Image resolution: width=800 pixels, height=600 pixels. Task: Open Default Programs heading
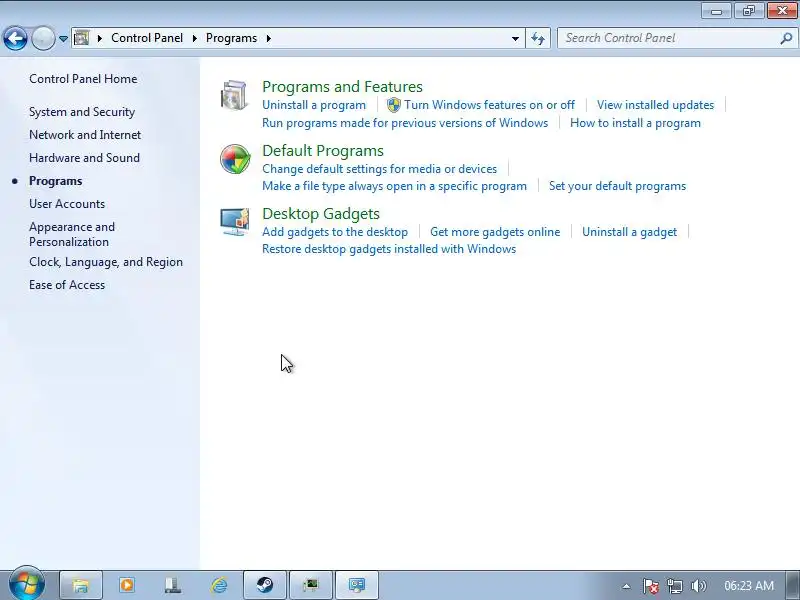click(x=323, y=151)
